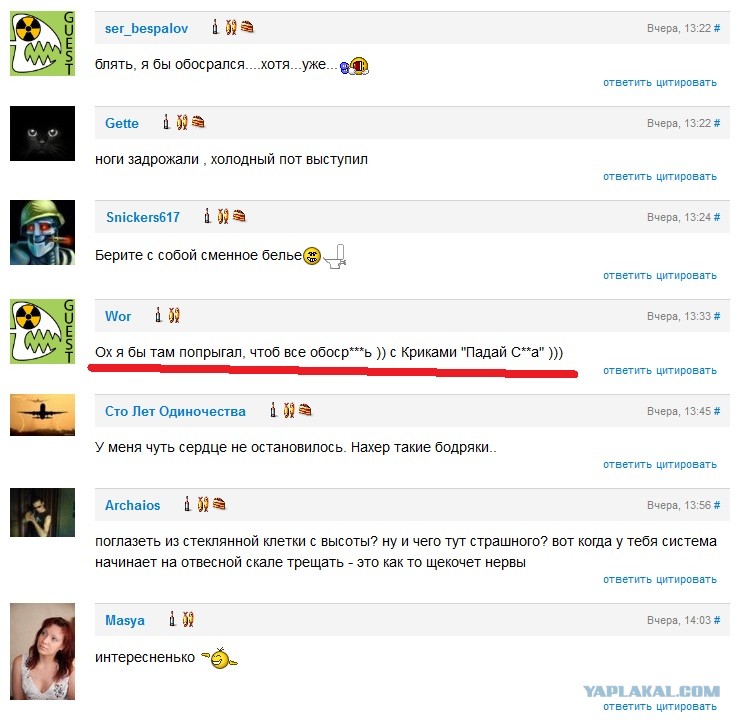
Task: Click the # permalink of the 13:33 comment
Action: pos(717,316)
